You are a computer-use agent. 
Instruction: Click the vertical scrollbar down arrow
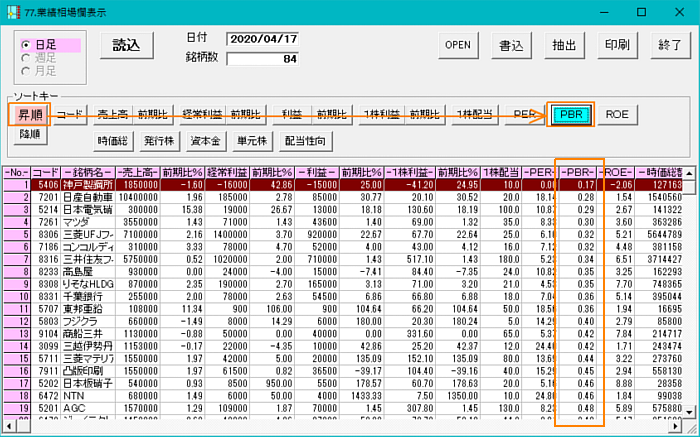pos(689,412)
